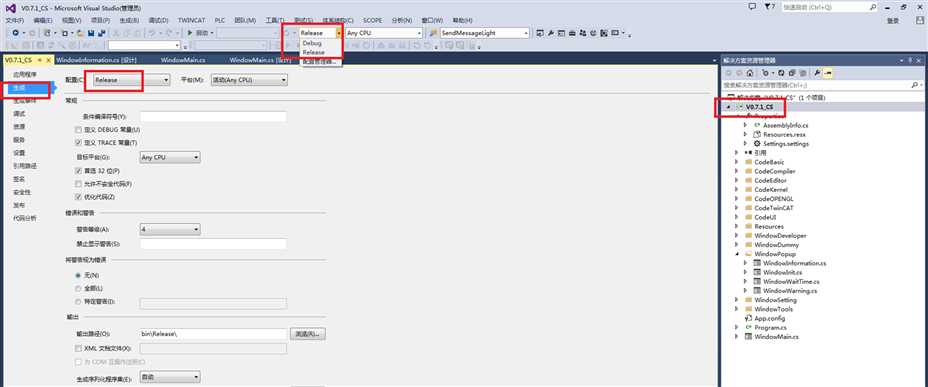
Task: Open the SCOPE menu
Action: point(372,20)
